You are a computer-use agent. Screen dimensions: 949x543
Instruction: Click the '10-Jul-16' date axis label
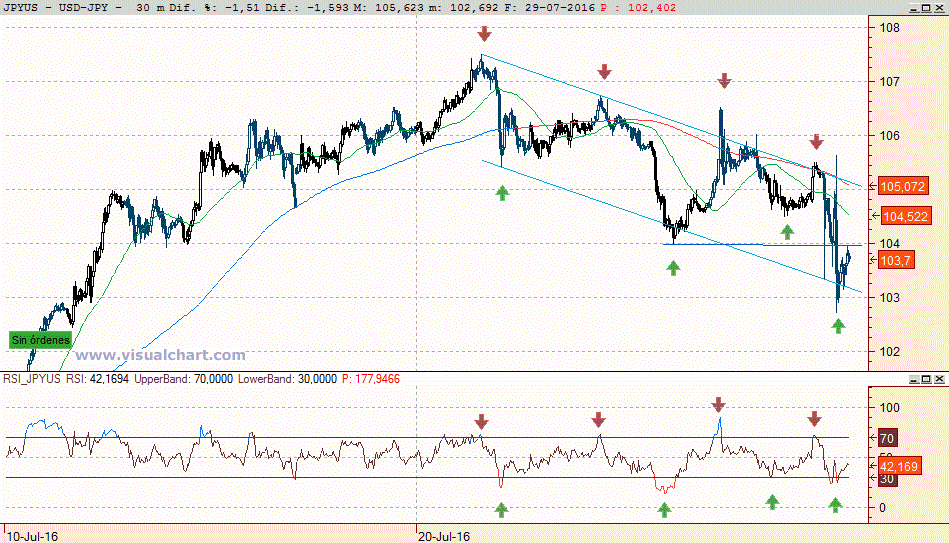coord(32,536)
